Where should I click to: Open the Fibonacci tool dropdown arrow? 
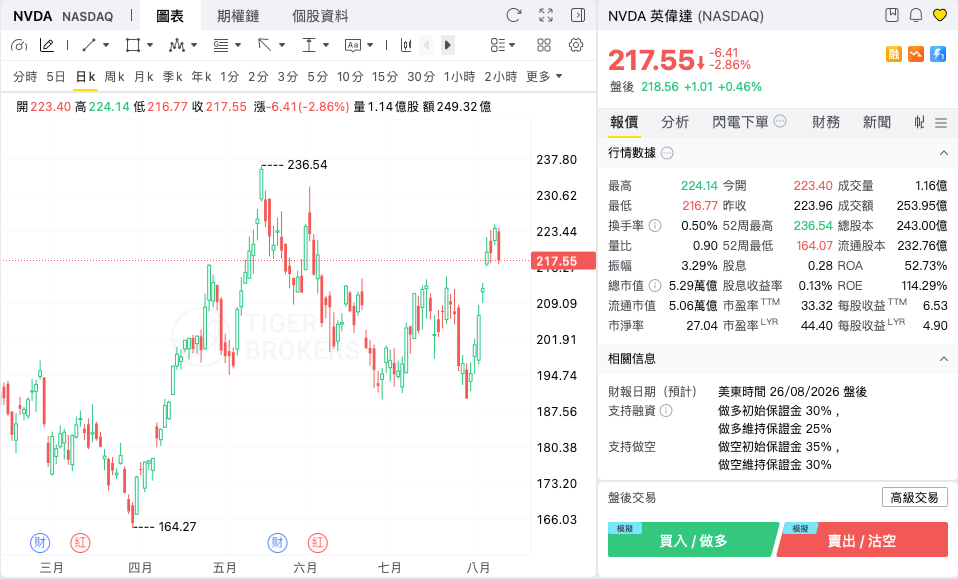pos(238,45)
